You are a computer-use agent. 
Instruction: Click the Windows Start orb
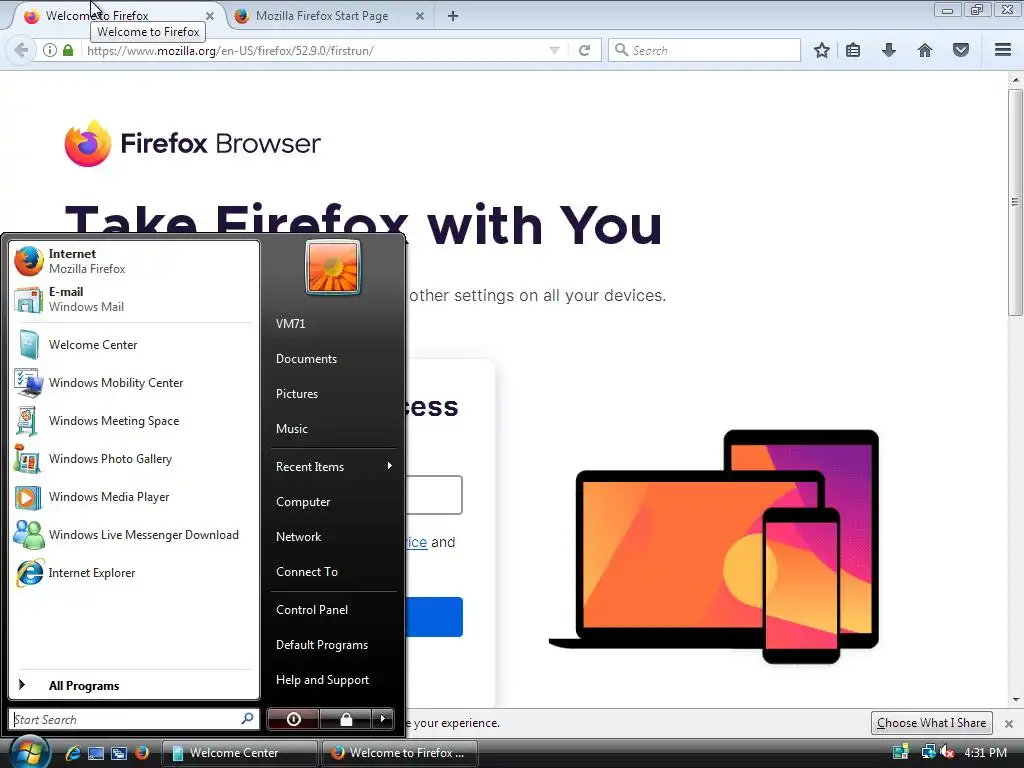(29, 752)
